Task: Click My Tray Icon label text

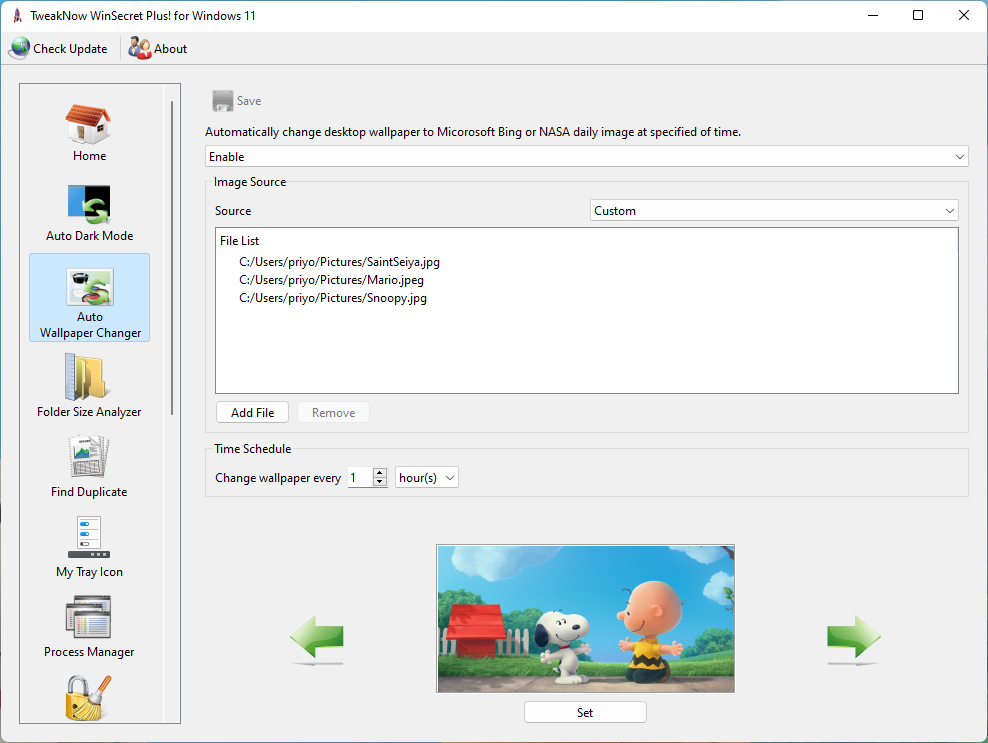Action: point(89,572)
